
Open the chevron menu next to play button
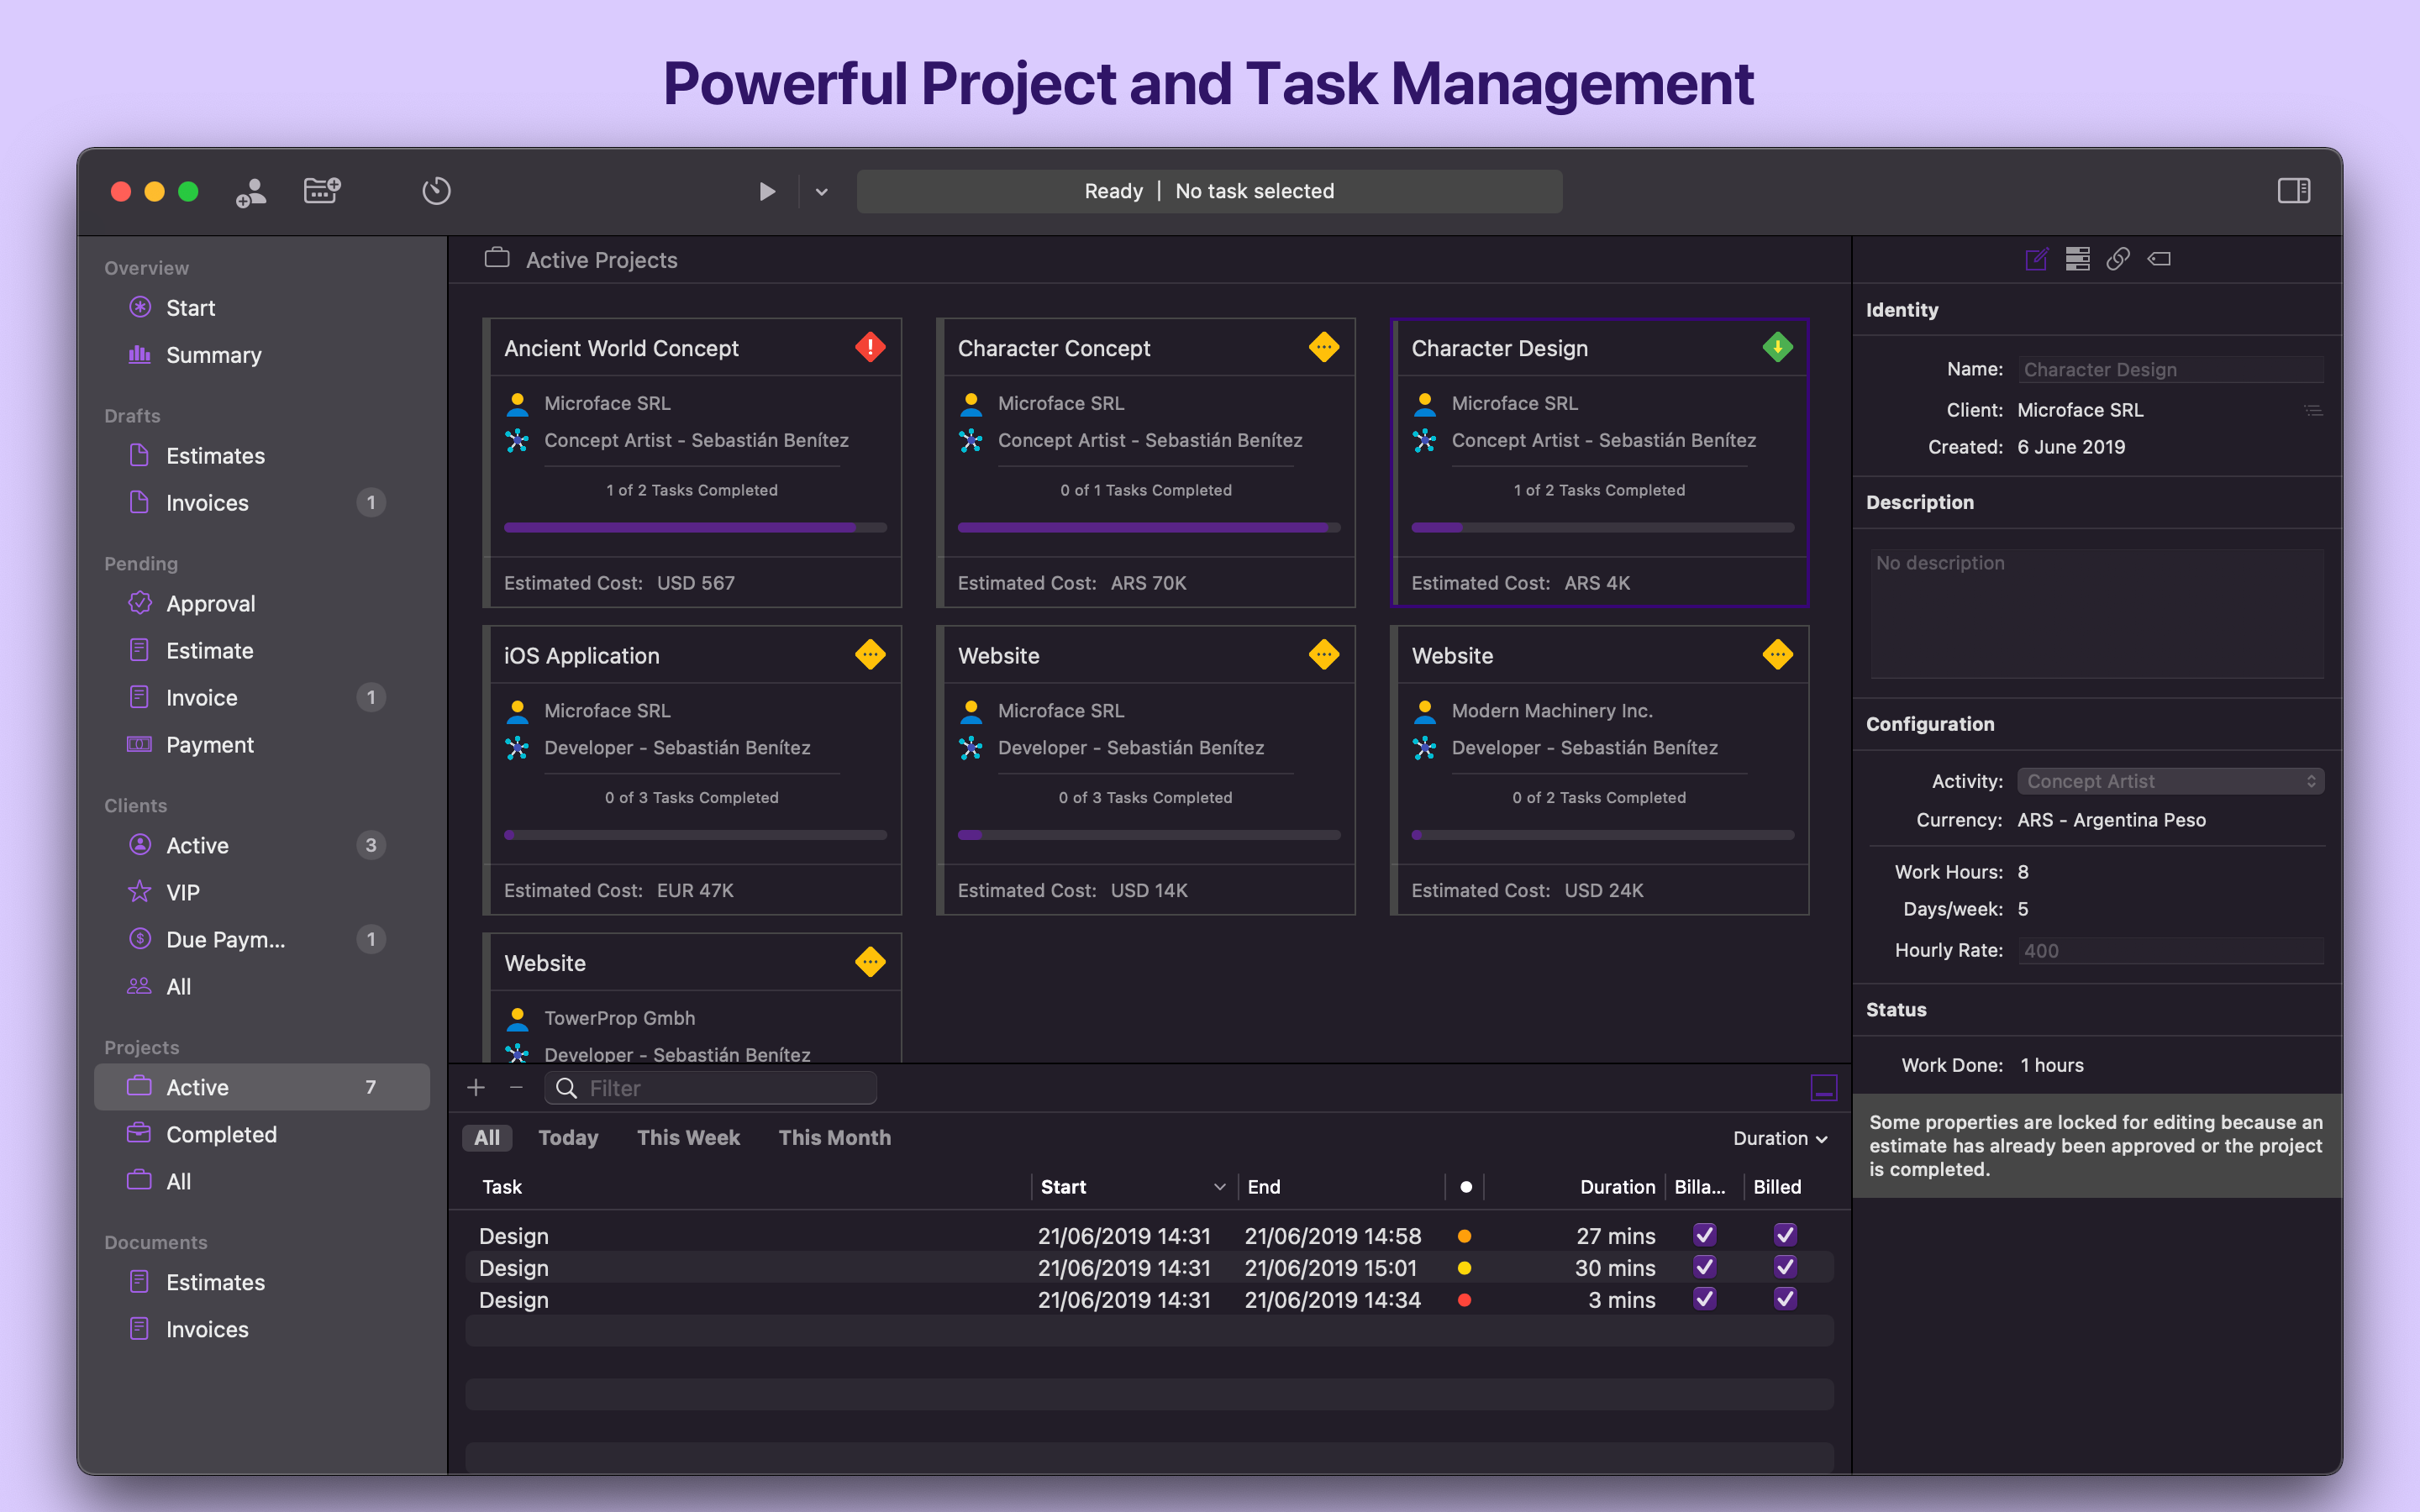pos(821,191)
